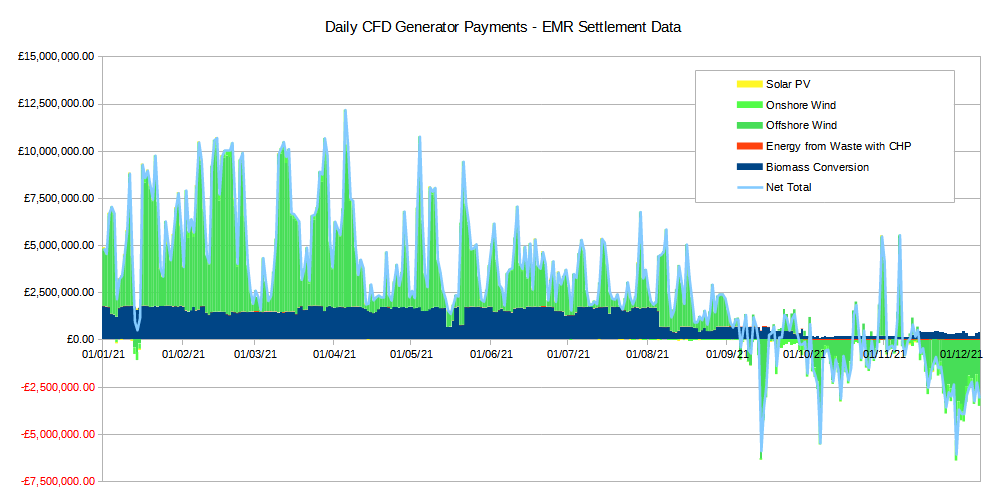Select the Energy from Waste with CHP label

pyautogui.click(x=838, y=146)
